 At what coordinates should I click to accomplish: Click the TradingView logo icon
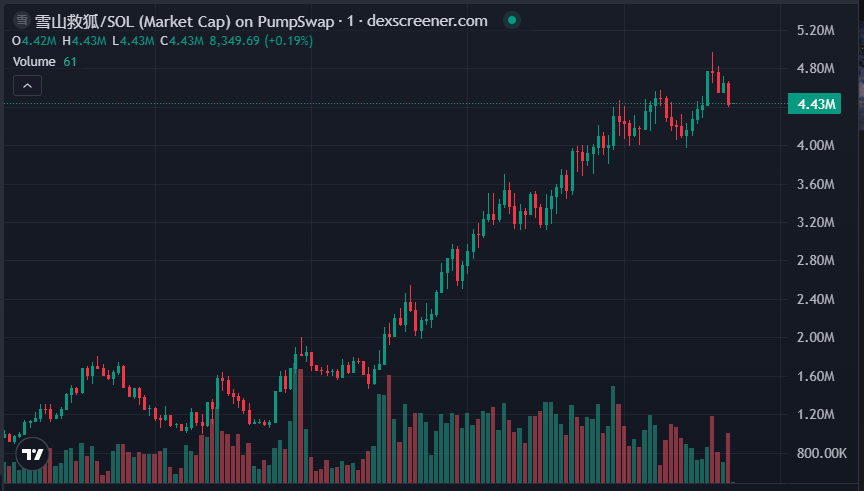coord(33,454)
